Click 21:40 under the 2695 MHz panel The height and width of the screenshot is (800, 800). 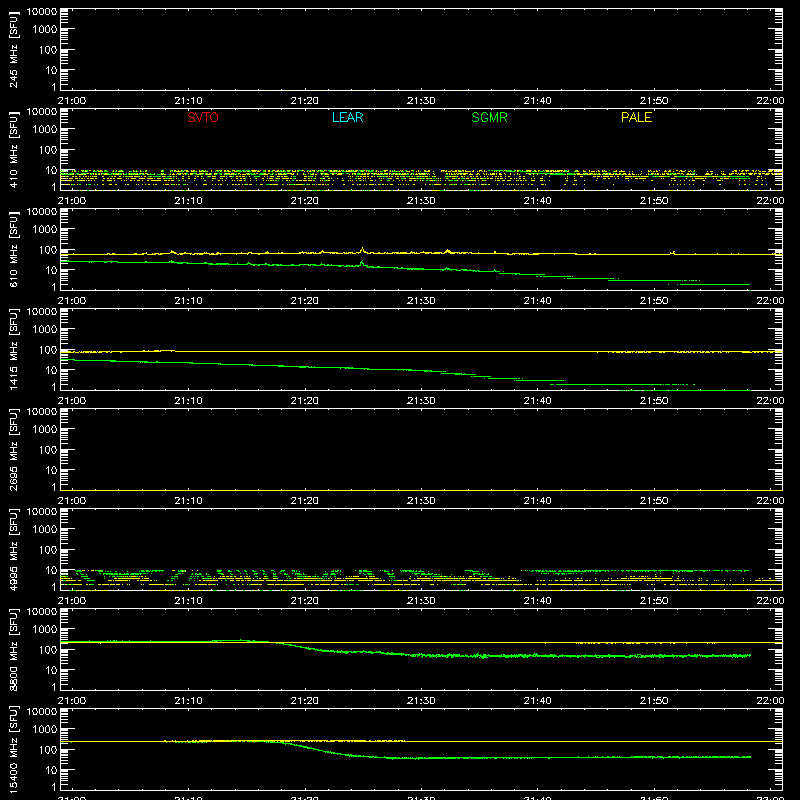[537, 501]
